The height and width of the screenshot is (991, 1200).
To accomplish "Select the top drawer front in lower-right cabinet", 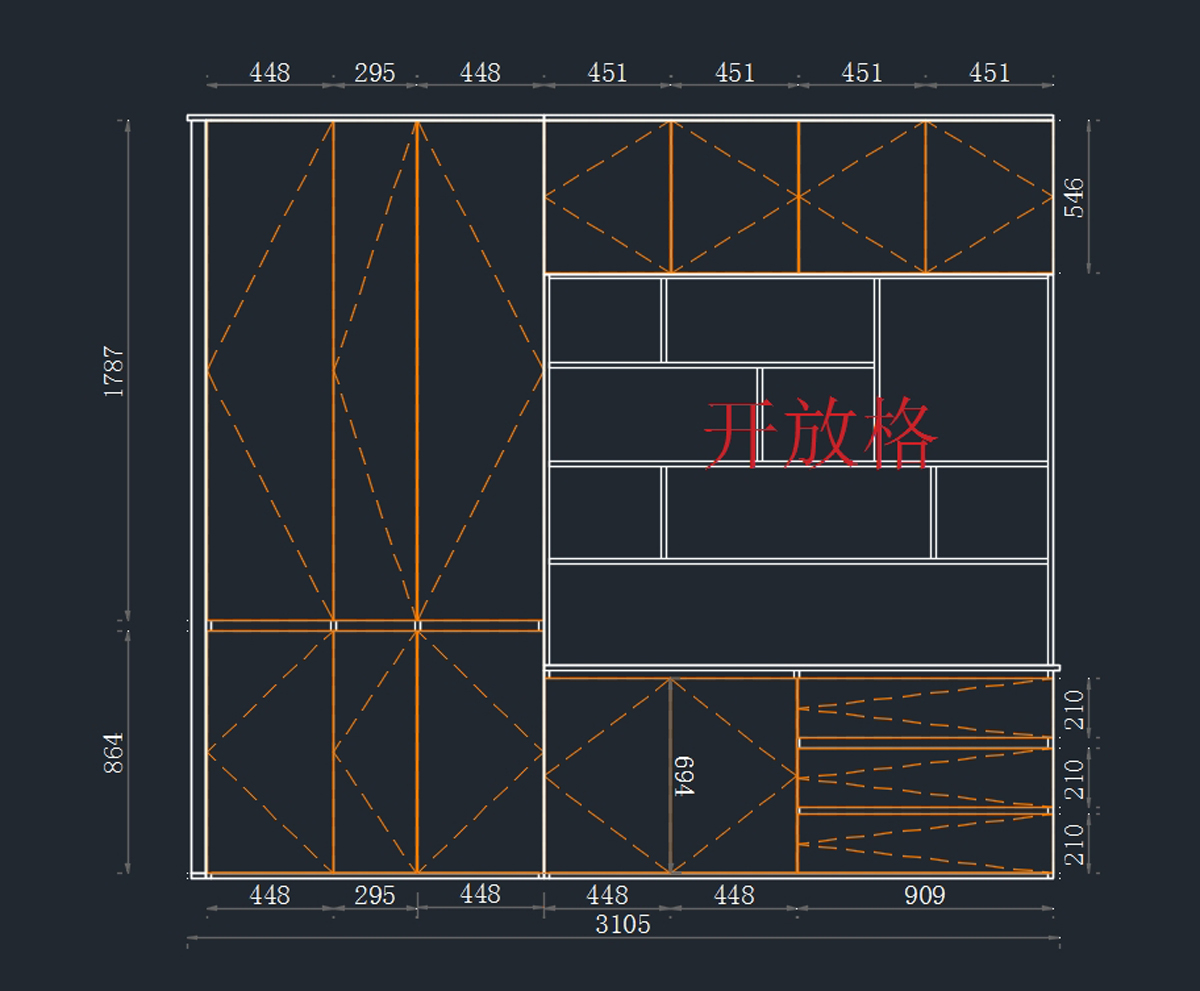I will [924, 708].
